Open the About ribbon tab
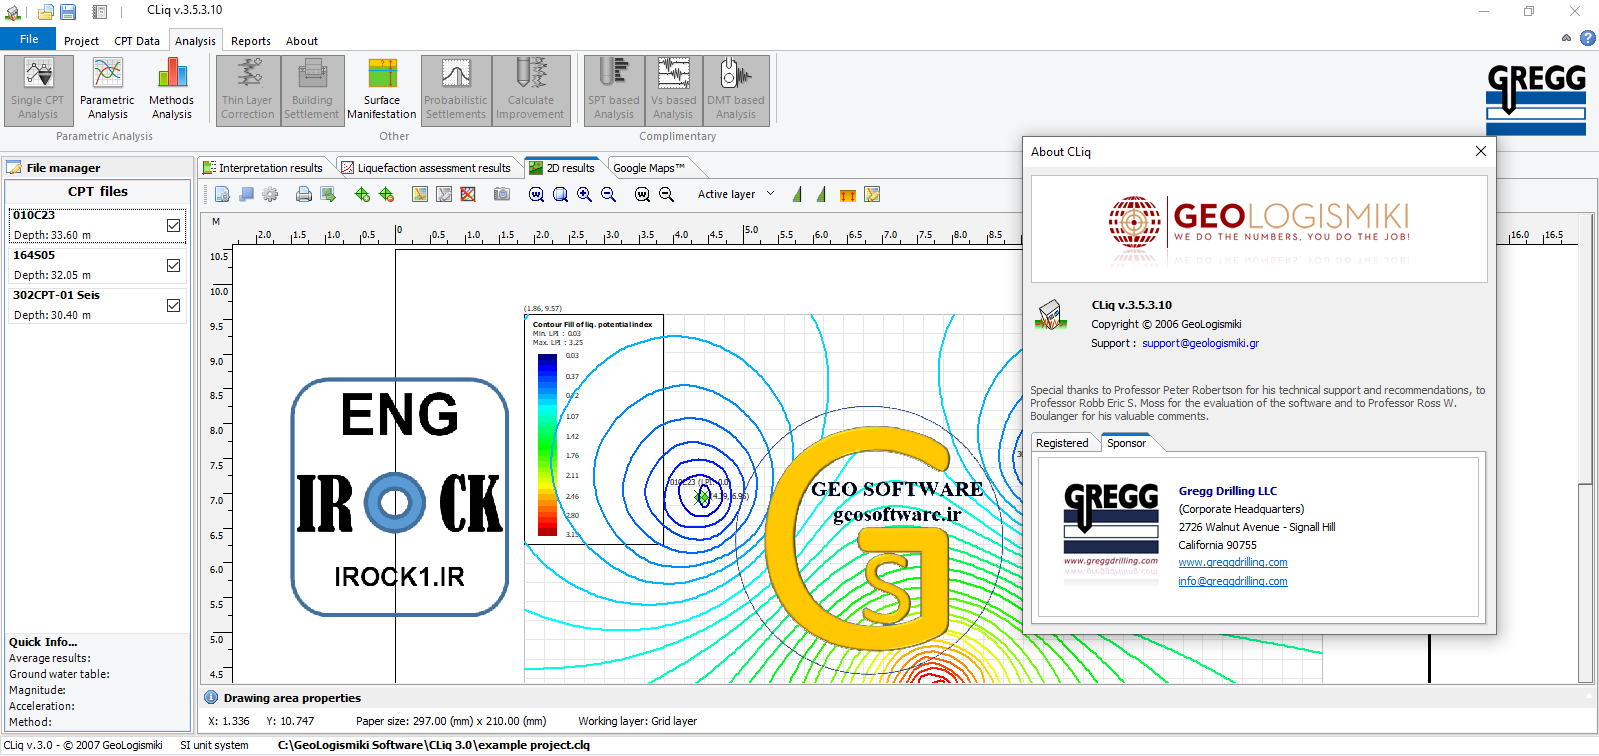 pyautogui.click(x=302, y=41)
